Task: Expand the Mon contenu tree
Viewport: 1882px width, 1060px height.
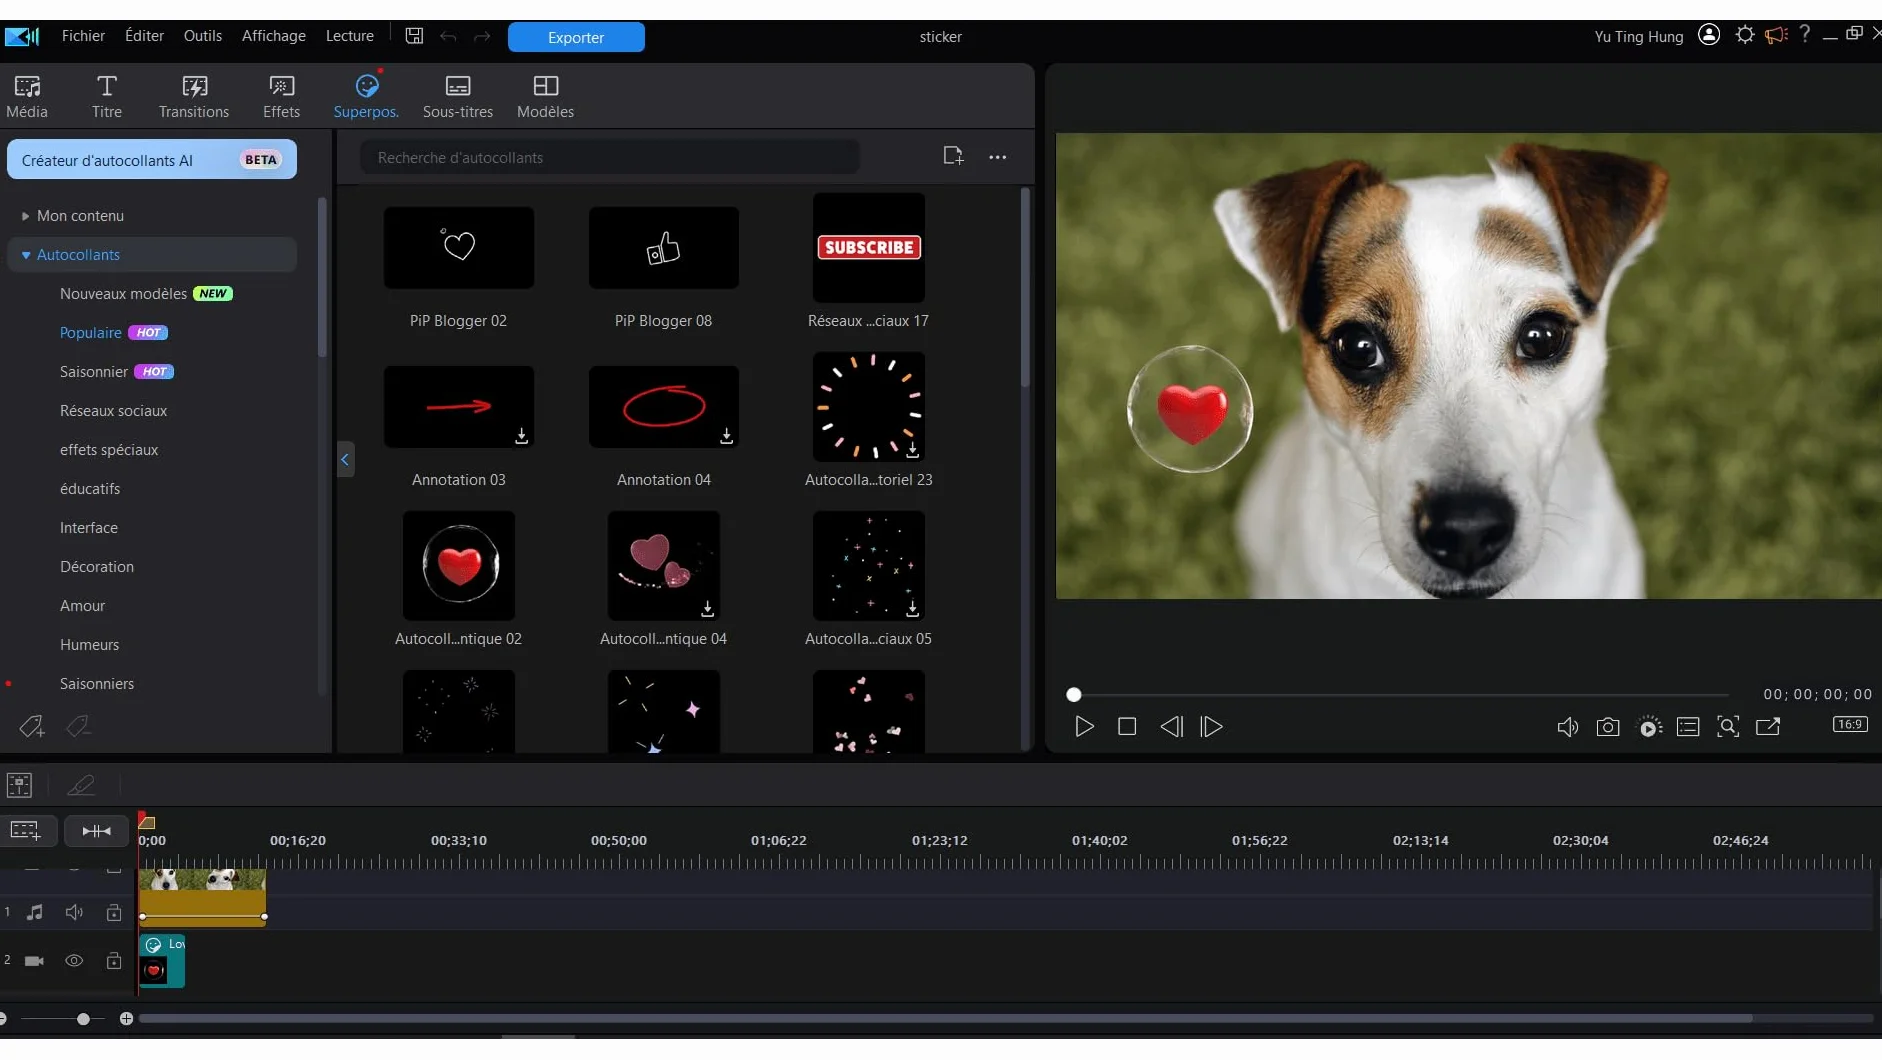Action: click(25, 216)
